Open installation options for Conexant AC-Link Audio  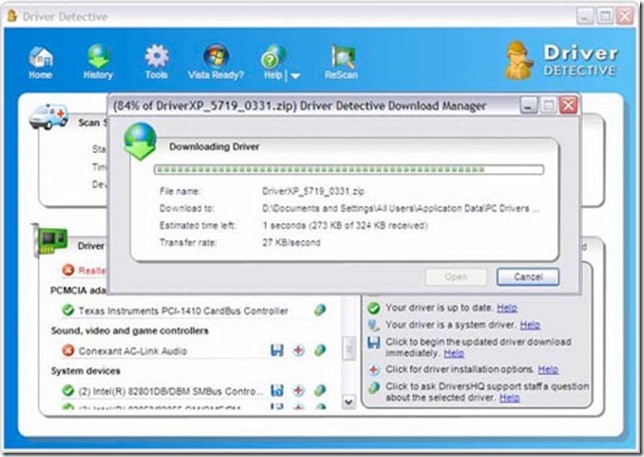[x=298, y=351]
